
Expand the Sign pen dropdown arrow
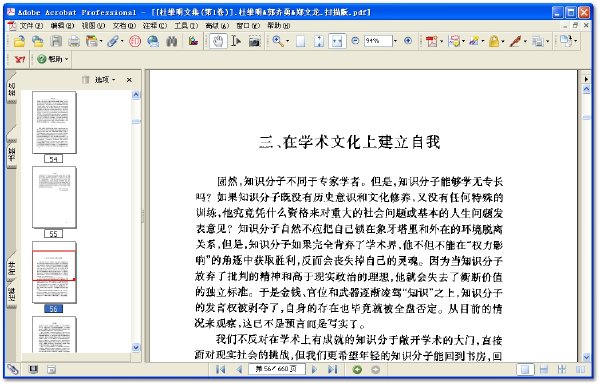[x=525, y=41]
